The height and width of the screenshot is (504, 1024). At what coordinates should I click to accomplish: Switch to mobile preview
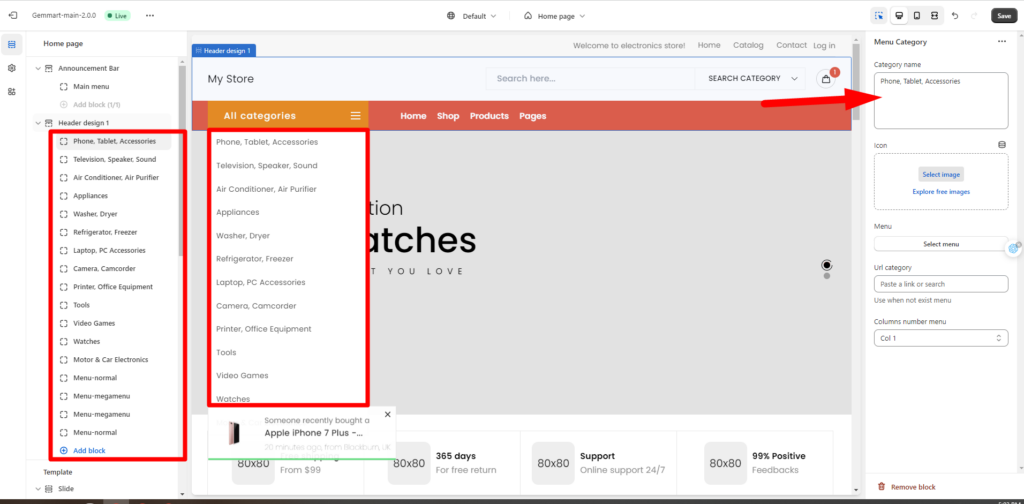point(917,16)
